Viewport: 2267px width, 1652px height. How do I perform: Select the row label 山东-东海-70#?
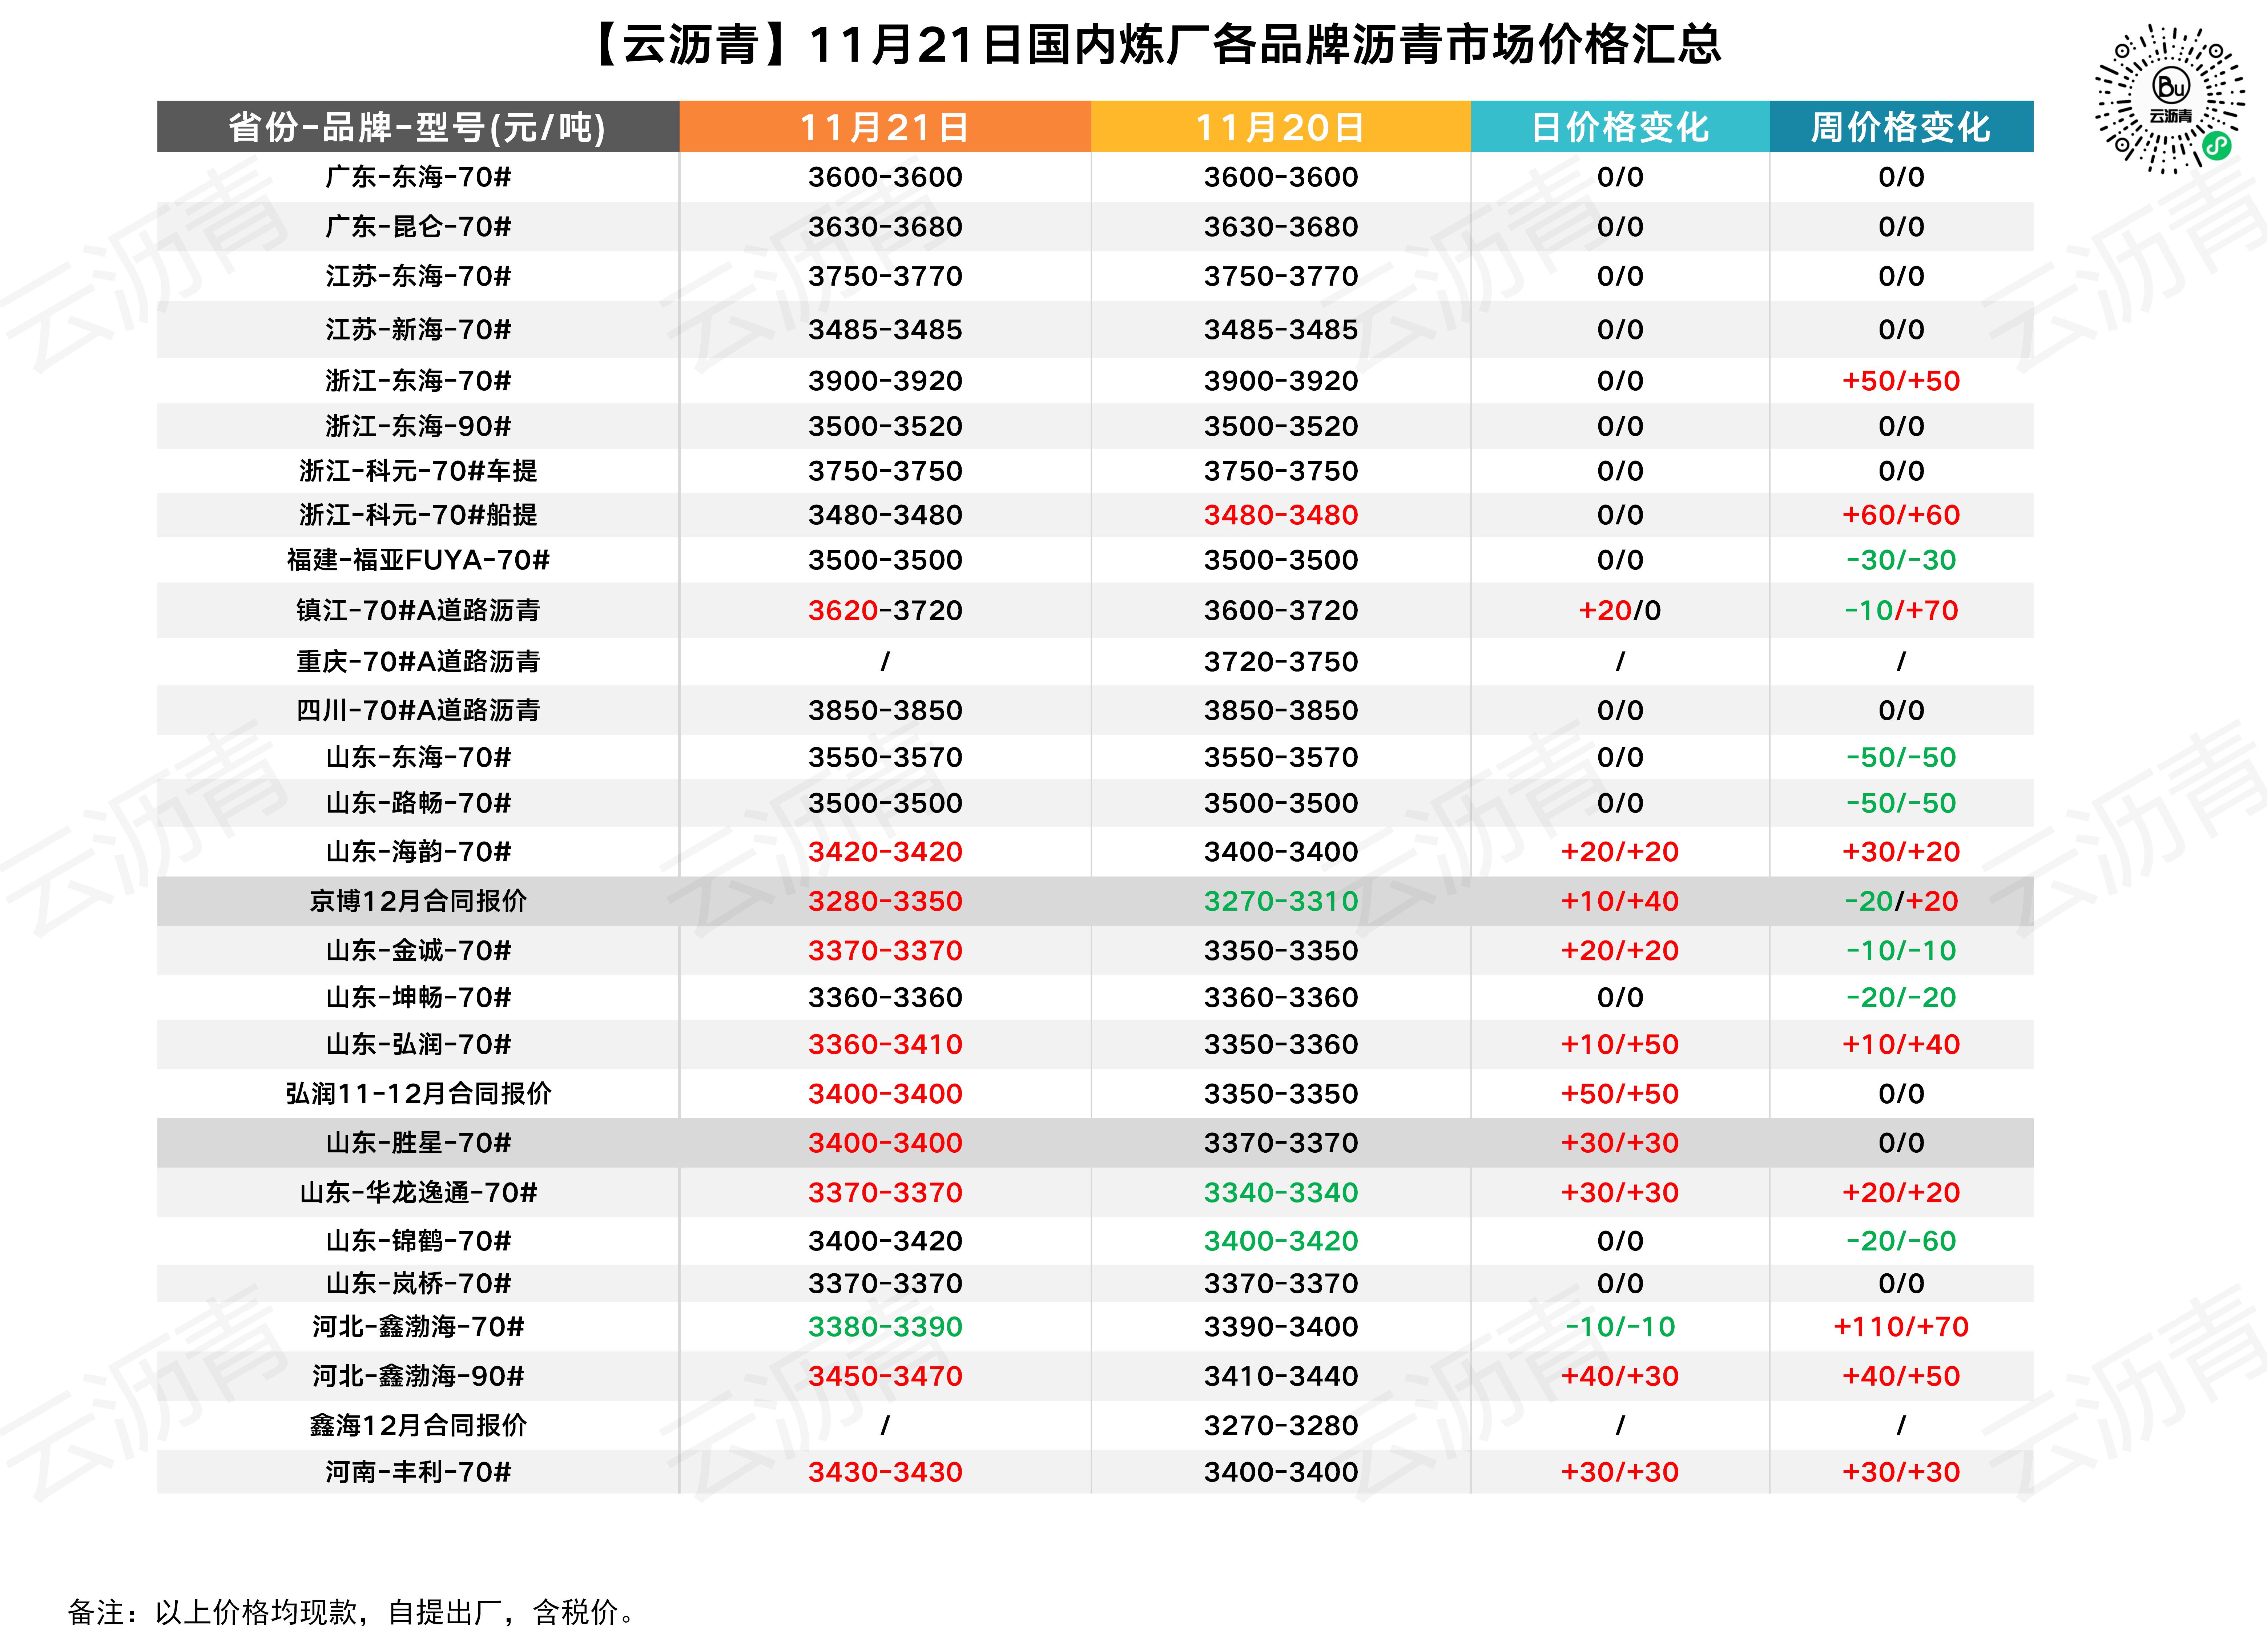click(x=418, y=757)
